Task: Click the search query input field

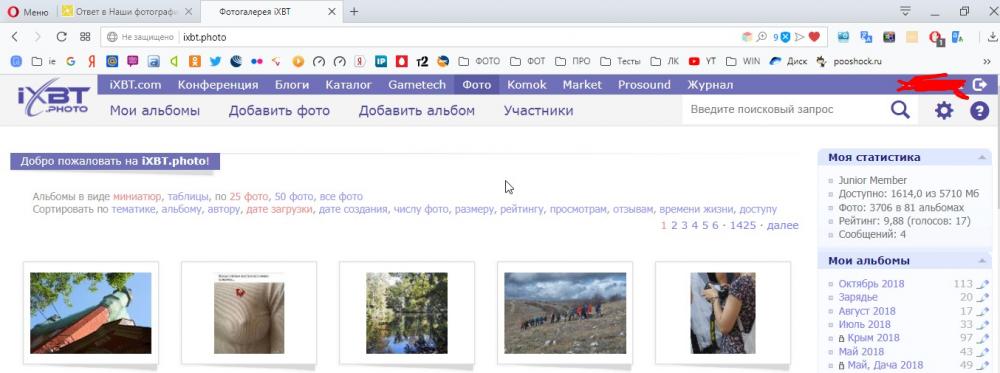Action: (x=783, y=110)
